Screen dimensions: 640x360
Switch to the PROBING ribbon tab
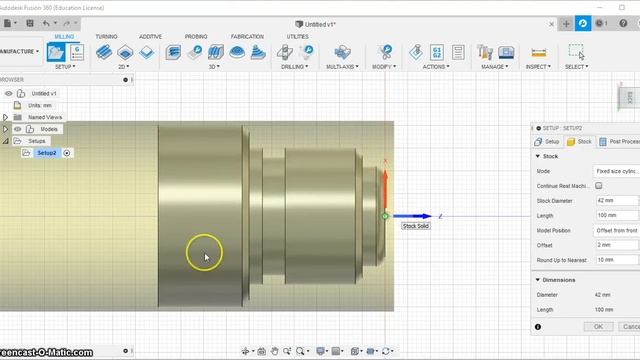click(196, 36)
